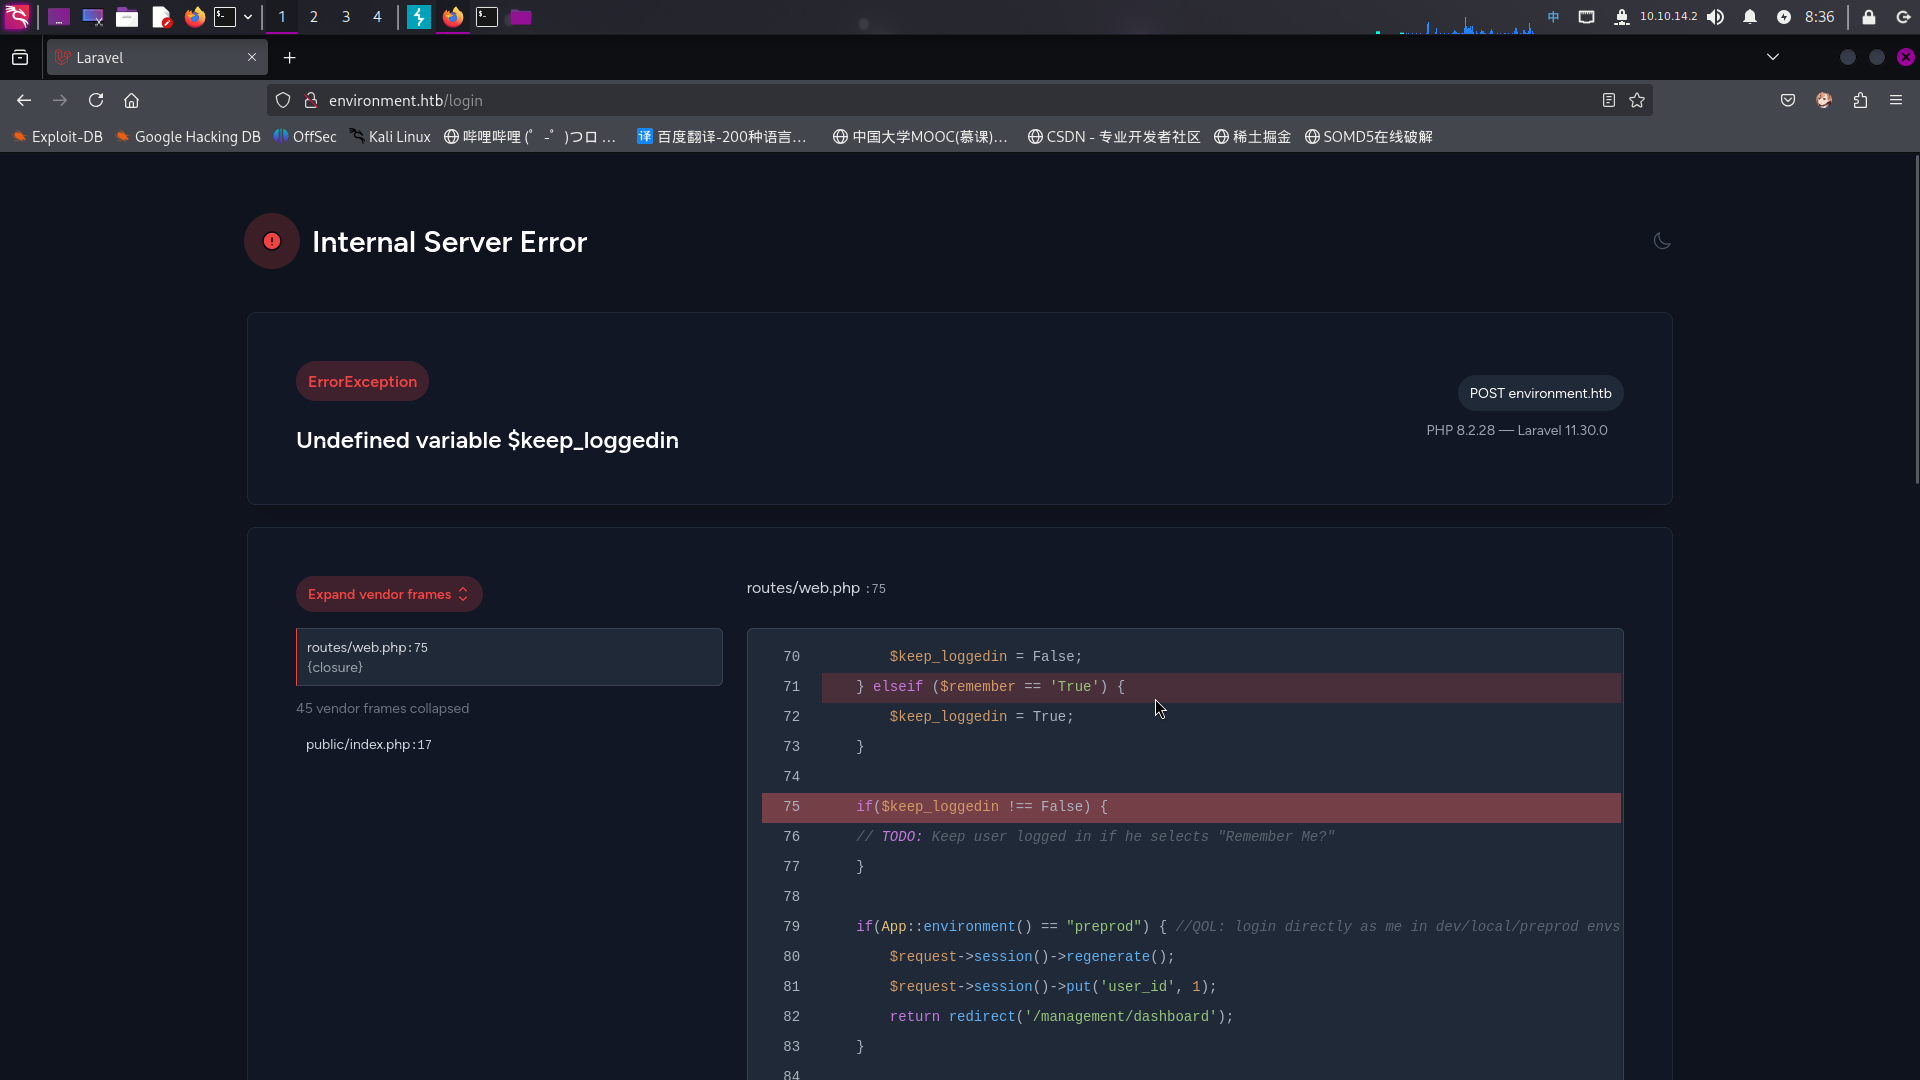Image resolution: width=1920 pixels, height=1080 pixels.
Task: Open Firefox application menu
Action: 1896,100
